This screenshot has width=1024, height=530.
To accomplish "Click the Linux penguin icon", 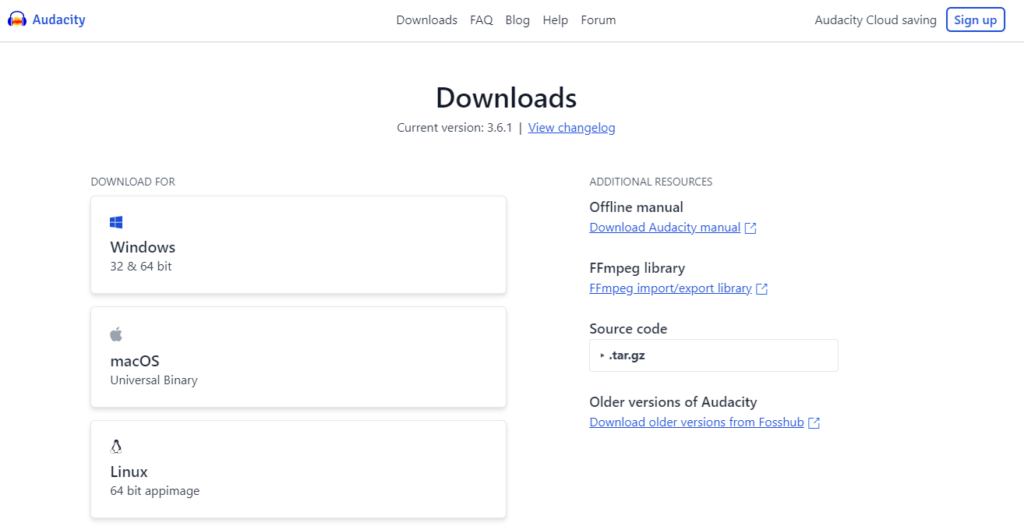I will [116, 447].
